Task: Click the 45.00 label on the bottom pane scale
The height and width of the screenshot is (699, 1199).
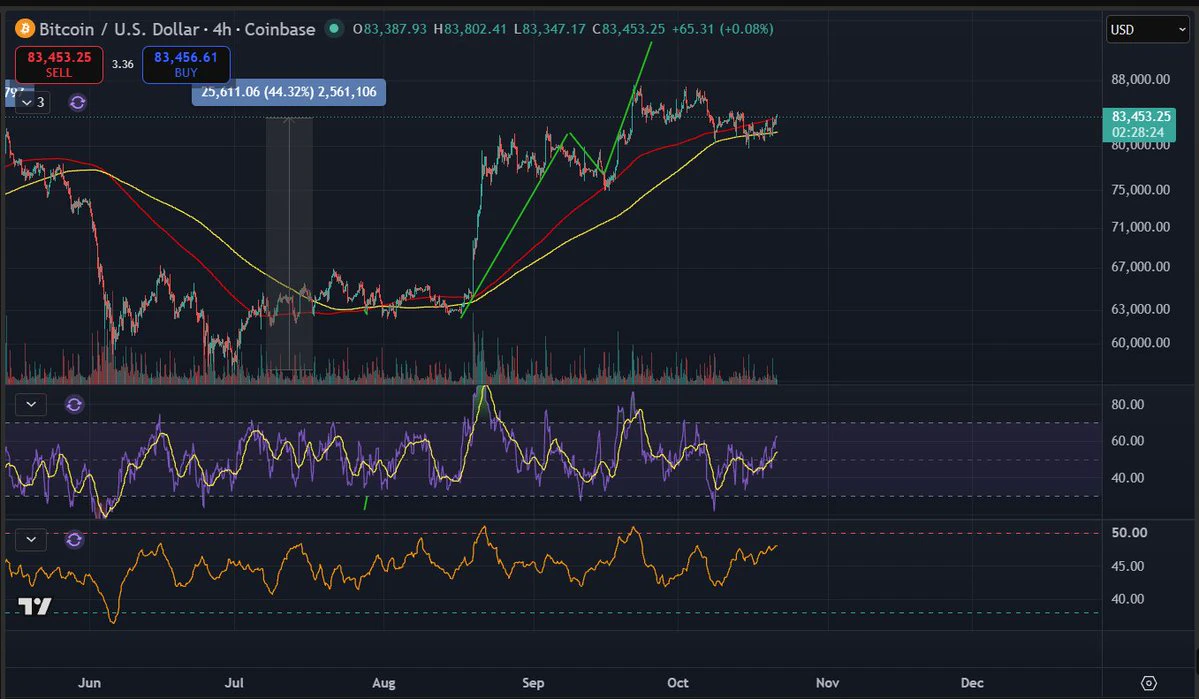Action: (1127, 567)
